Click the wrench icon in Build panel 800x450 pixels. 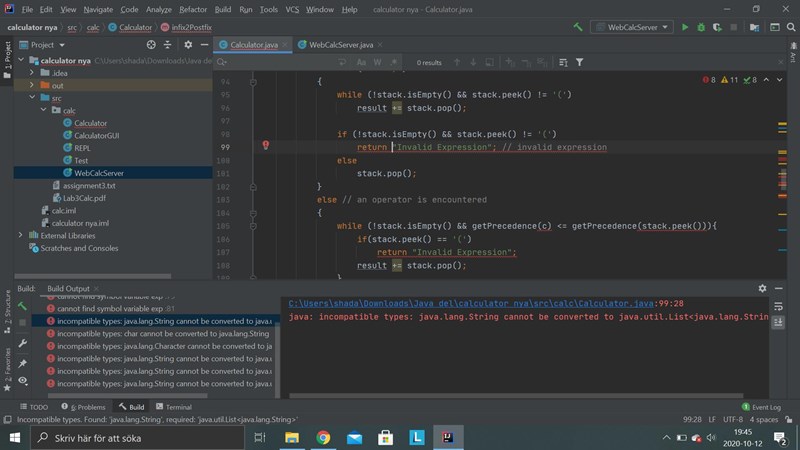click(23, 344)
